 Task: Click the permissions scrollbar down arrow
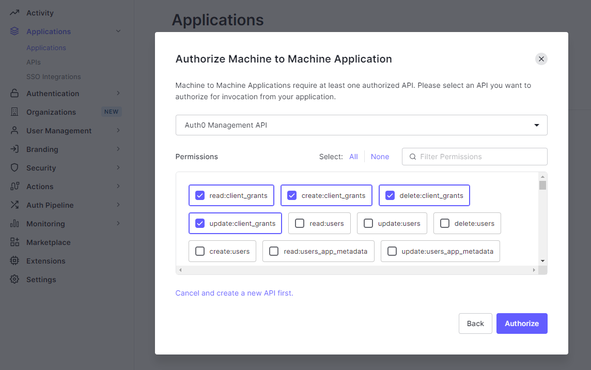click(x=542, y=261)
